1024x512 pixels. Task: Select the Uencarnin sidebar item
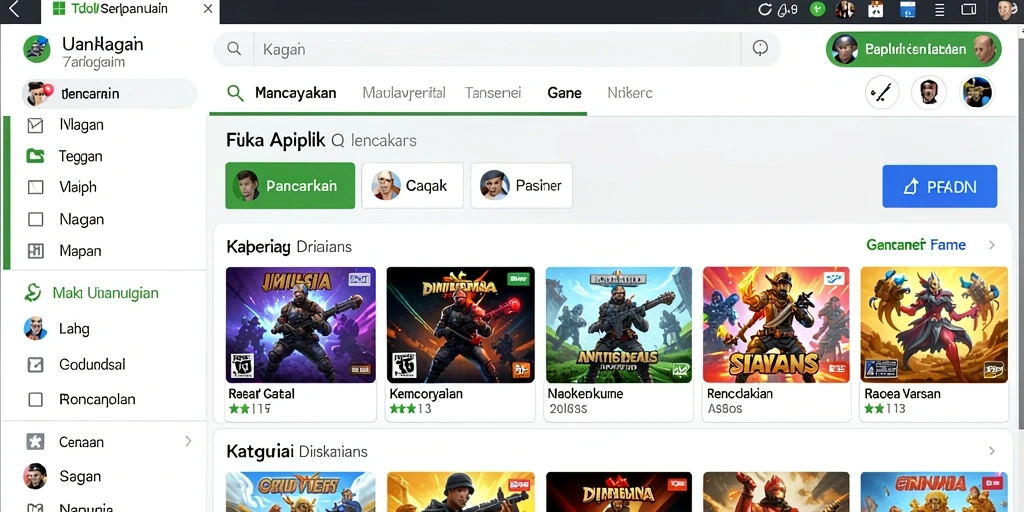(109, 93)
